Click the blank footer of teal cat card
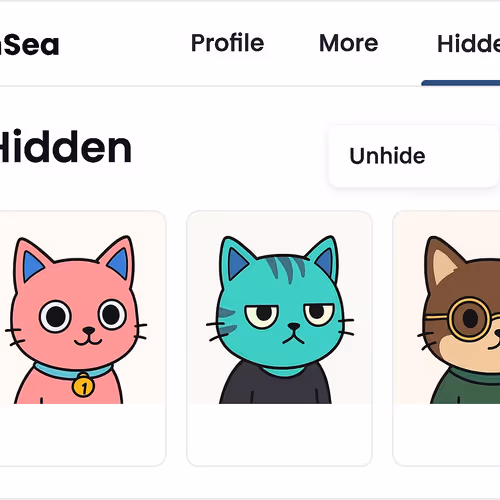 click(x=279, y=435)
